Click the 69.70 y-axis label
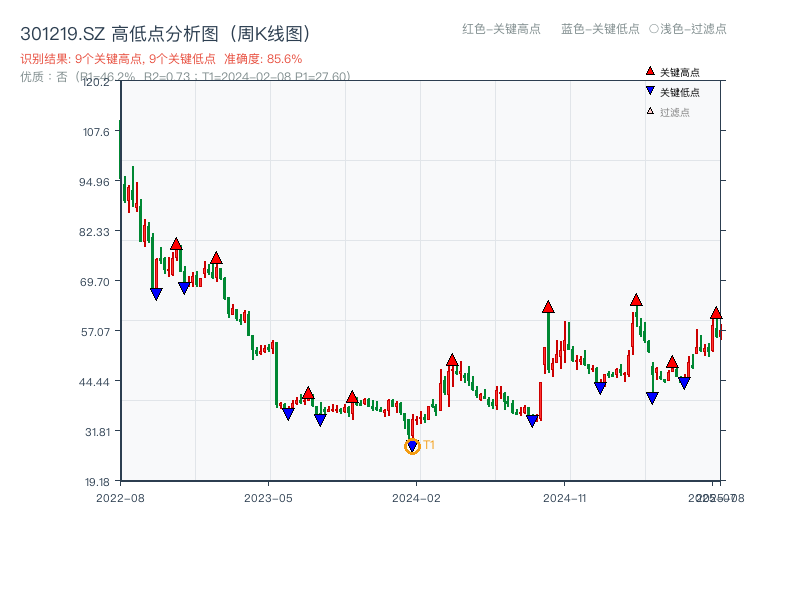This screenshot has width=800, height=600. (94, 282)
